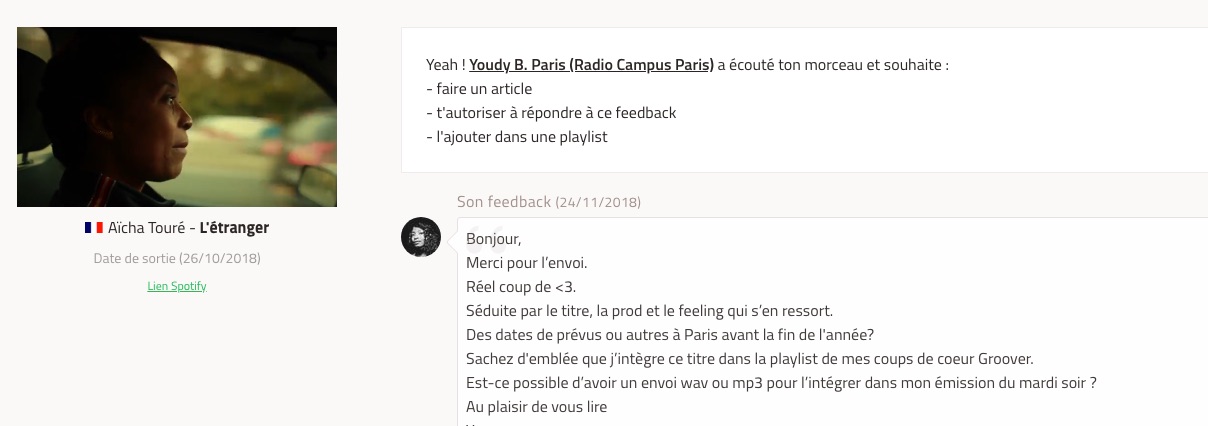Image resolution: width=1208 pixels, height=426 pixels.
Task: Click the Date de sortie (26/10/2018) text
Action: tap(177, 259)
